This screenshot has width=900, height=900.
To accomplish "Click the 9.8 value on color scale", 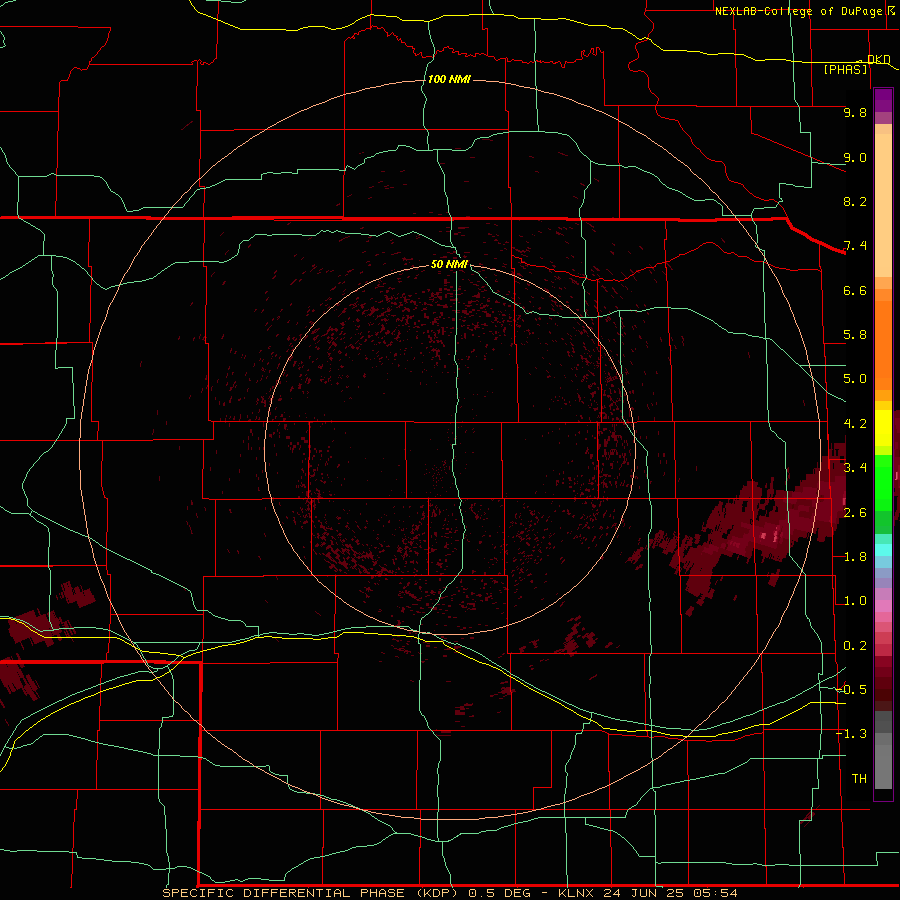I will coord(855,112).
